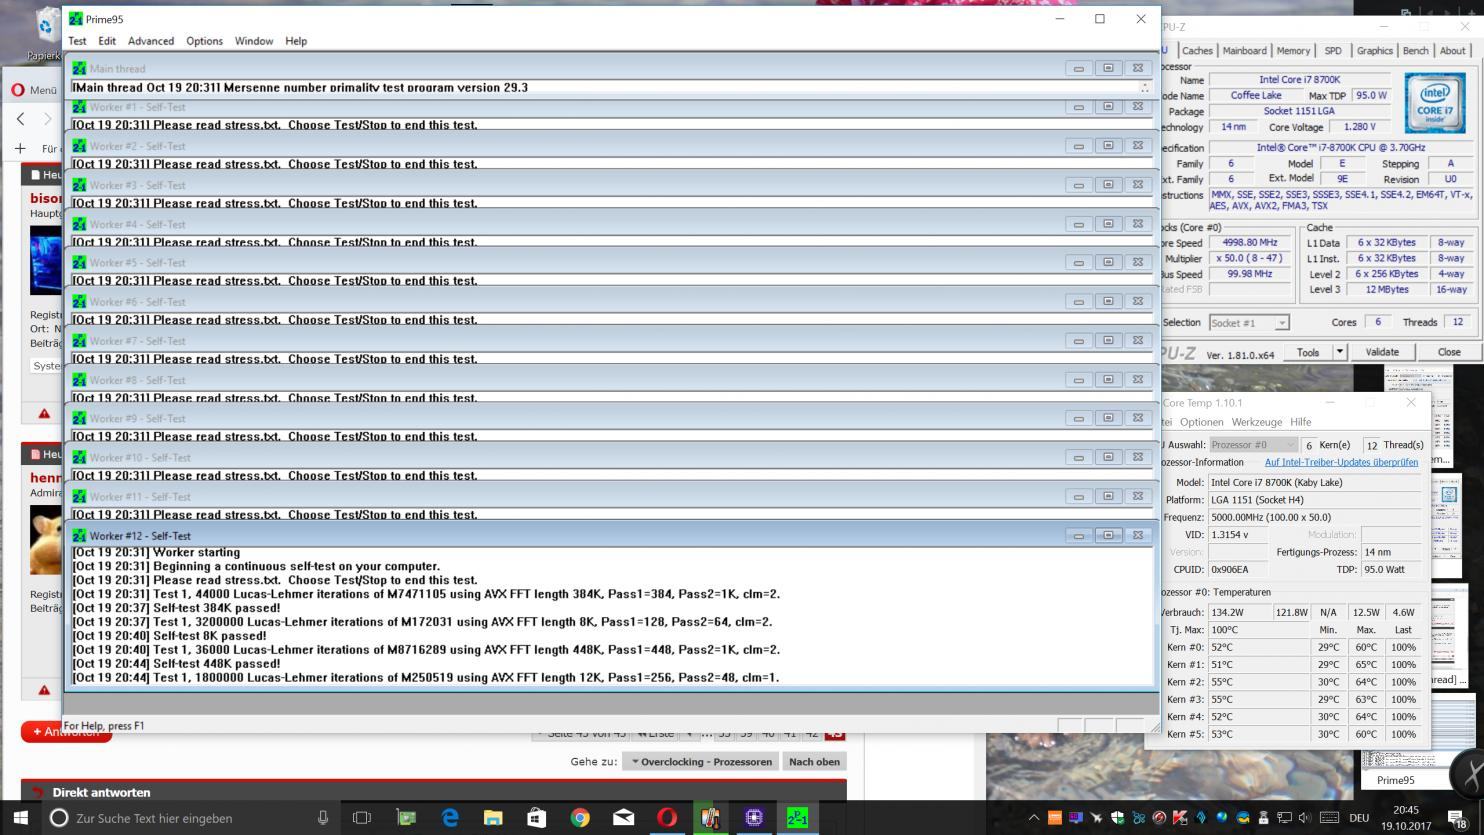Open Microsoft Edge from the taskbar

tap(450, 818)
